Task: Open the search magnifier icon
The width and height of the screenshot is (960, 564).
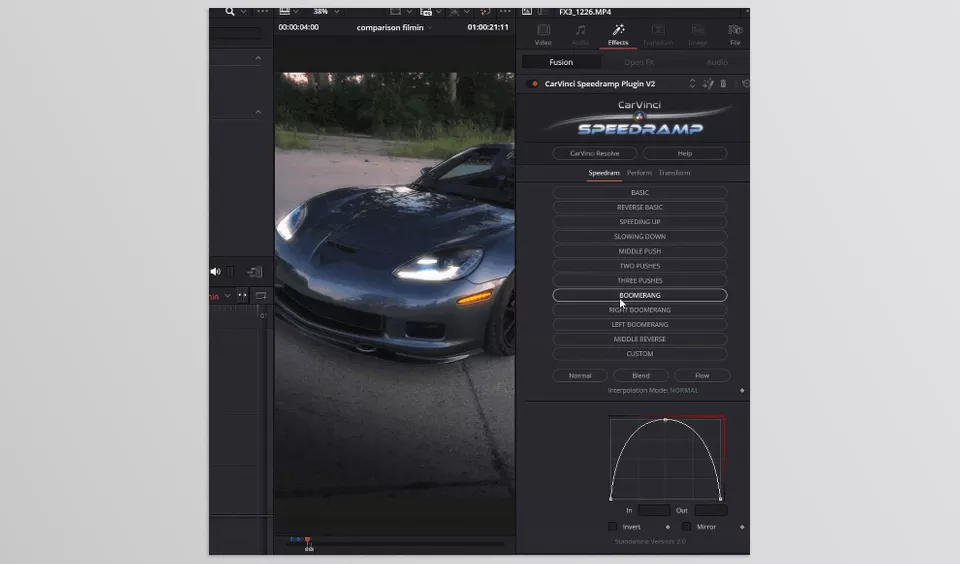Action: click(230, 11)
